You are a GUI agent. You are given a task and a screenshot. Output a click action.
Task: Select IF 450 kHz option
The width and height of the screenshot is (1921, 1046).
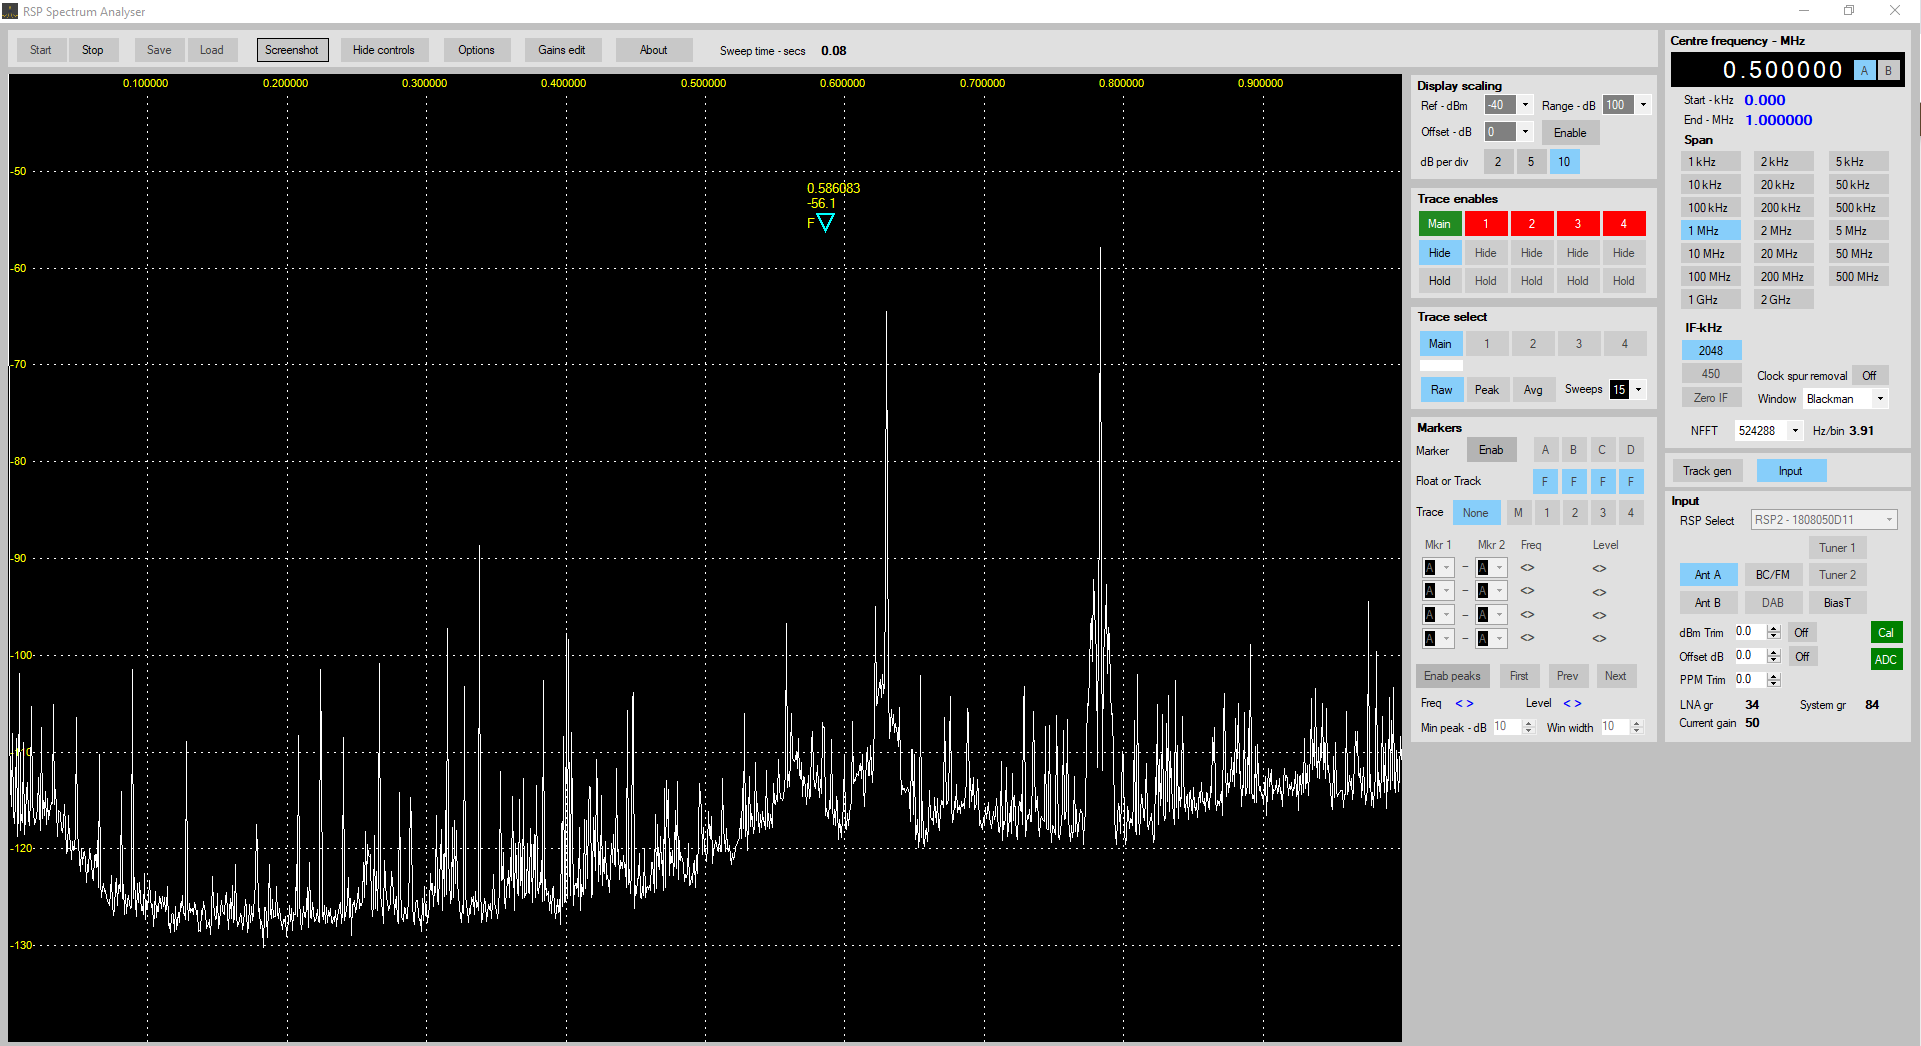tap(1711, 374)
